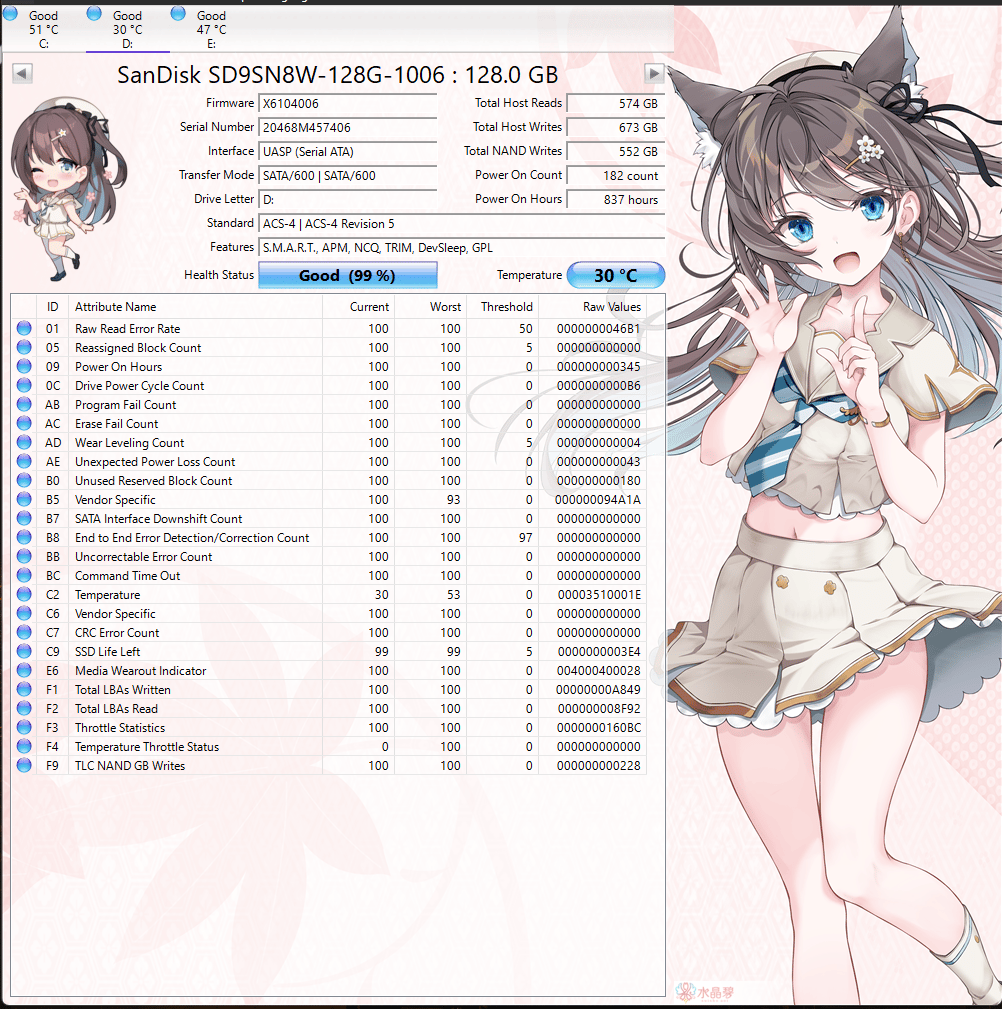Select drive D: tab at 30 °C
This screenshot has height=1009, width=1002.
coord(127,29)
